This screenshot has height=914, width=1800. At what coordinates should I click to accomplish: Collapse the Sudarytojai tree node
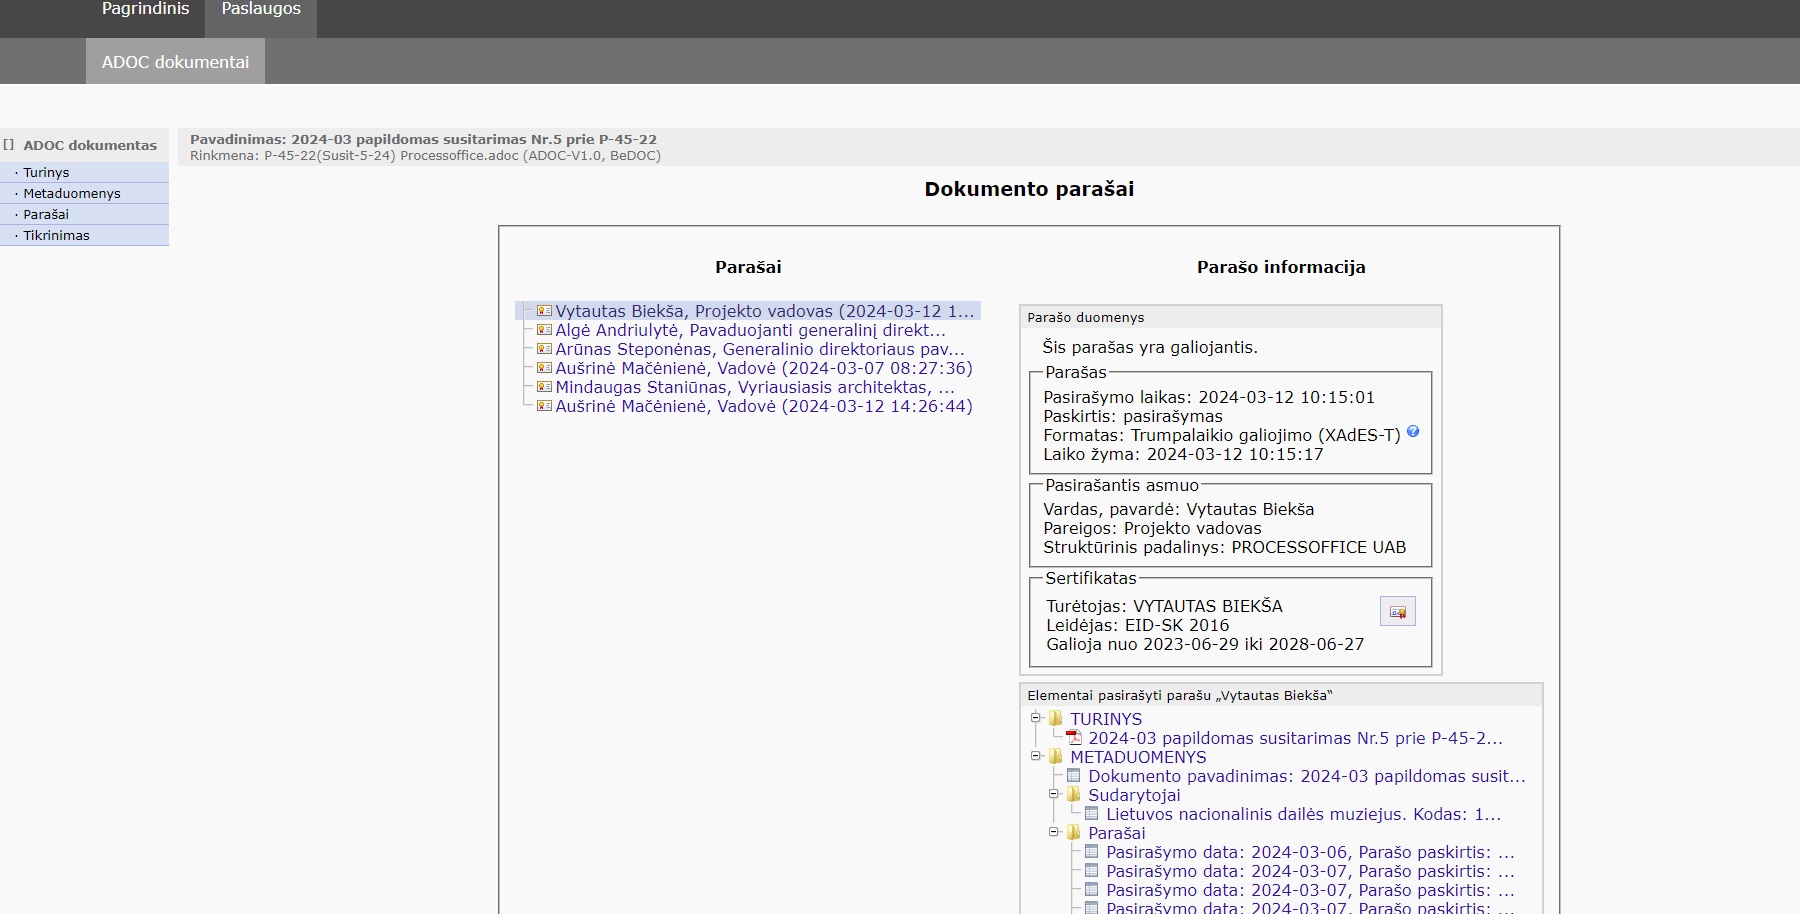(1054, 794)
